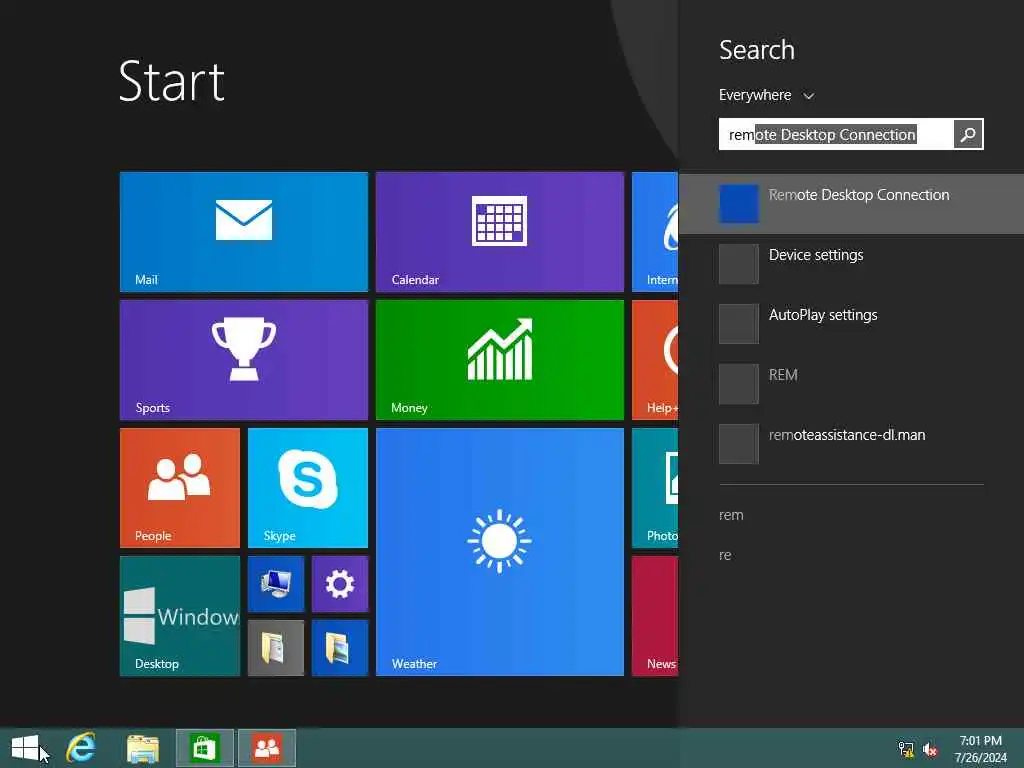Click the search magnifier button
Viewport: 1024px width, 768px height.
click(x=968, y=135)
